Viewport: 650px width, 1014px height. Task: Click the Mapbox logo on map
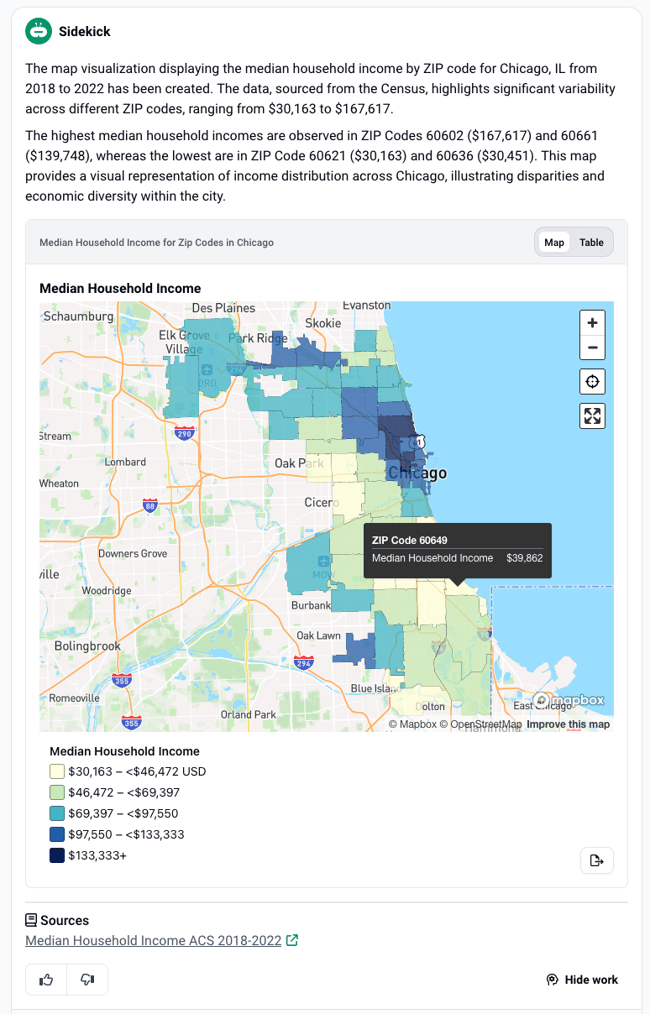pos(569,701)
